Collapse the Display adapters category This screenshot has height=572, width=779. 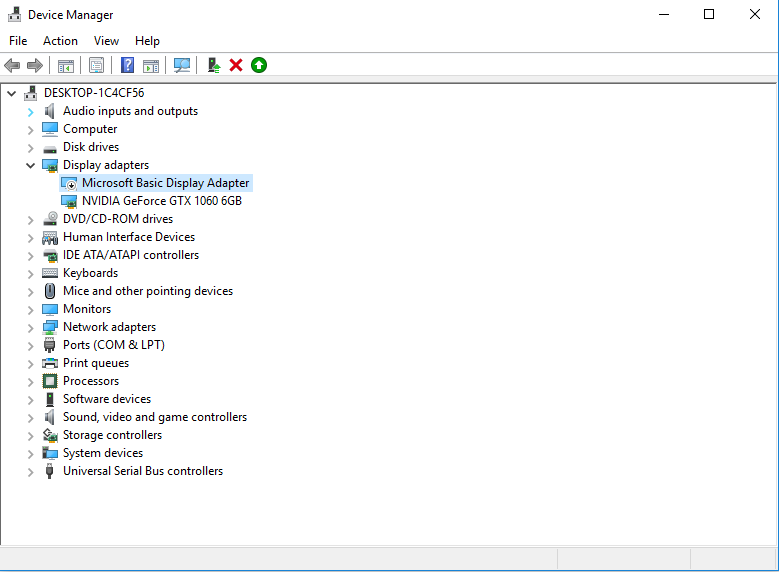(30, 165)
